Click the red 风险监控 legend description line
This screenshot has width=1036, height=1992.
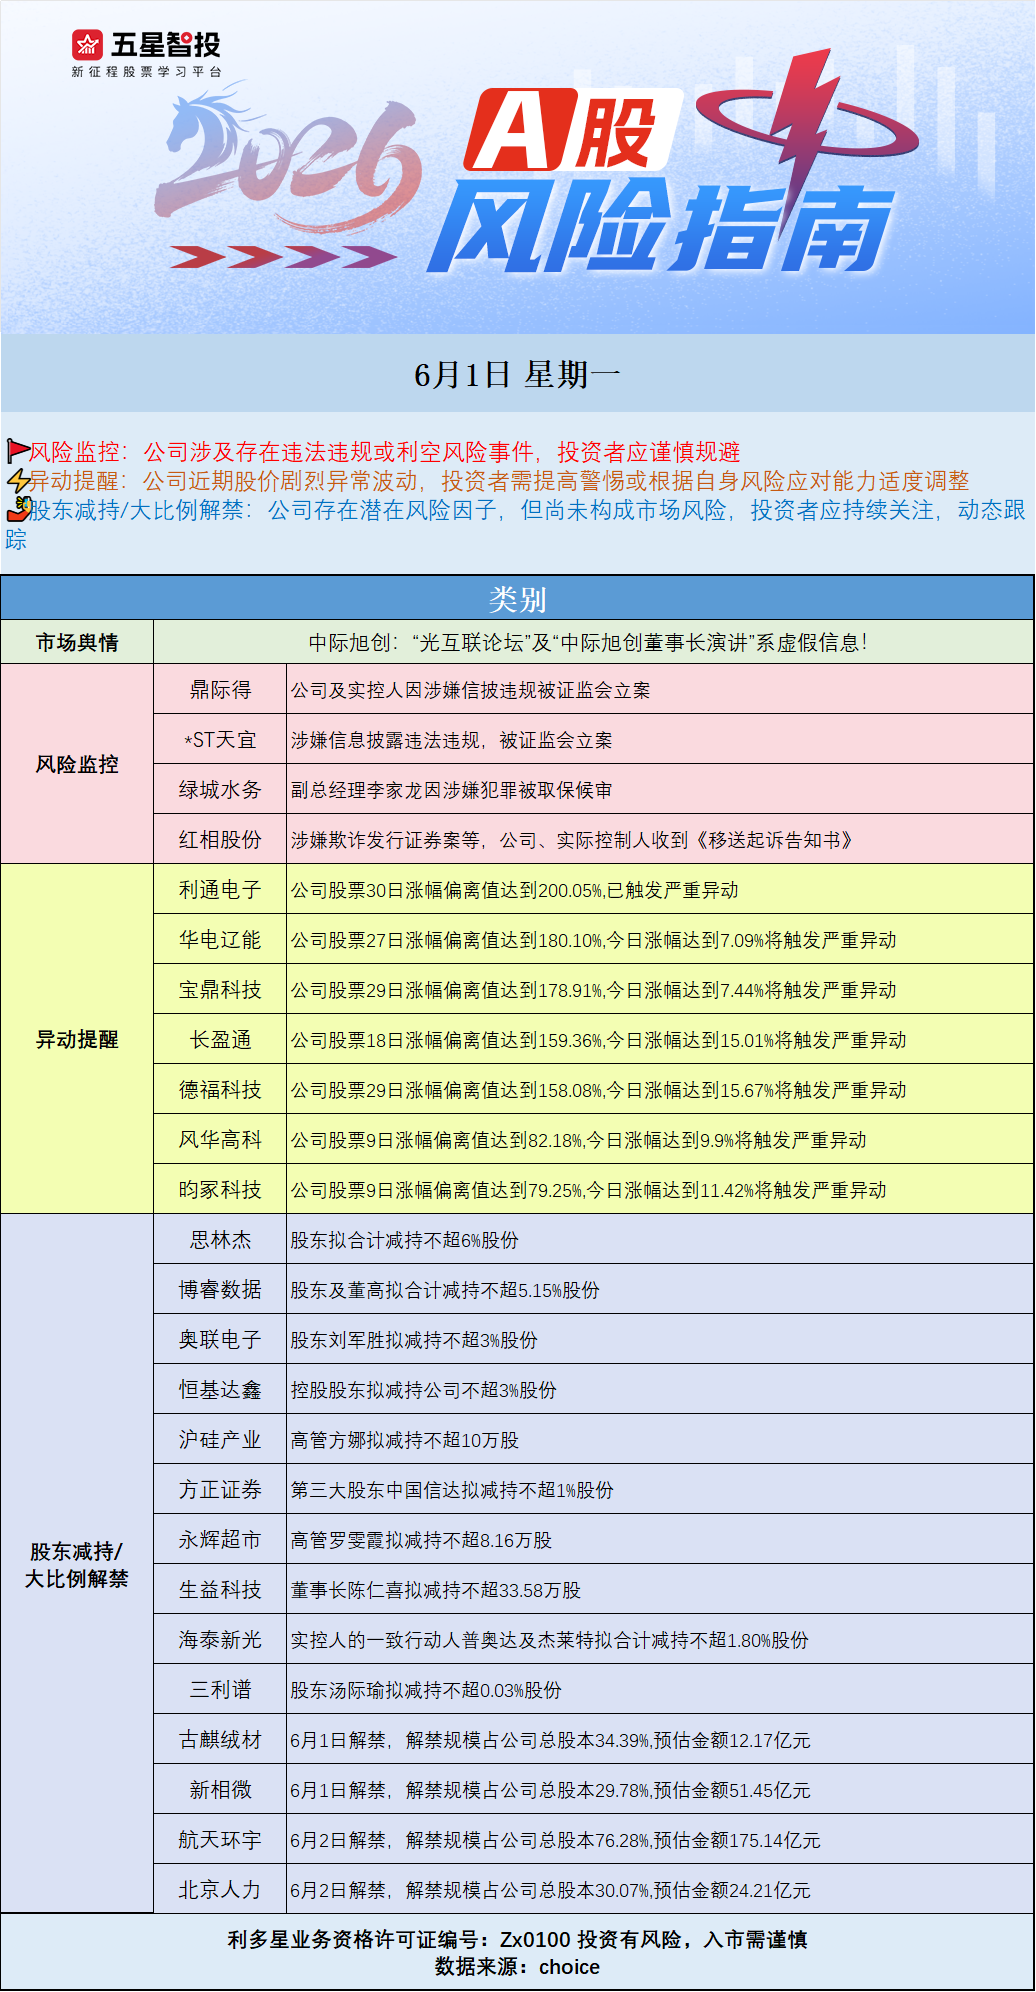click(x=385, y=451)
